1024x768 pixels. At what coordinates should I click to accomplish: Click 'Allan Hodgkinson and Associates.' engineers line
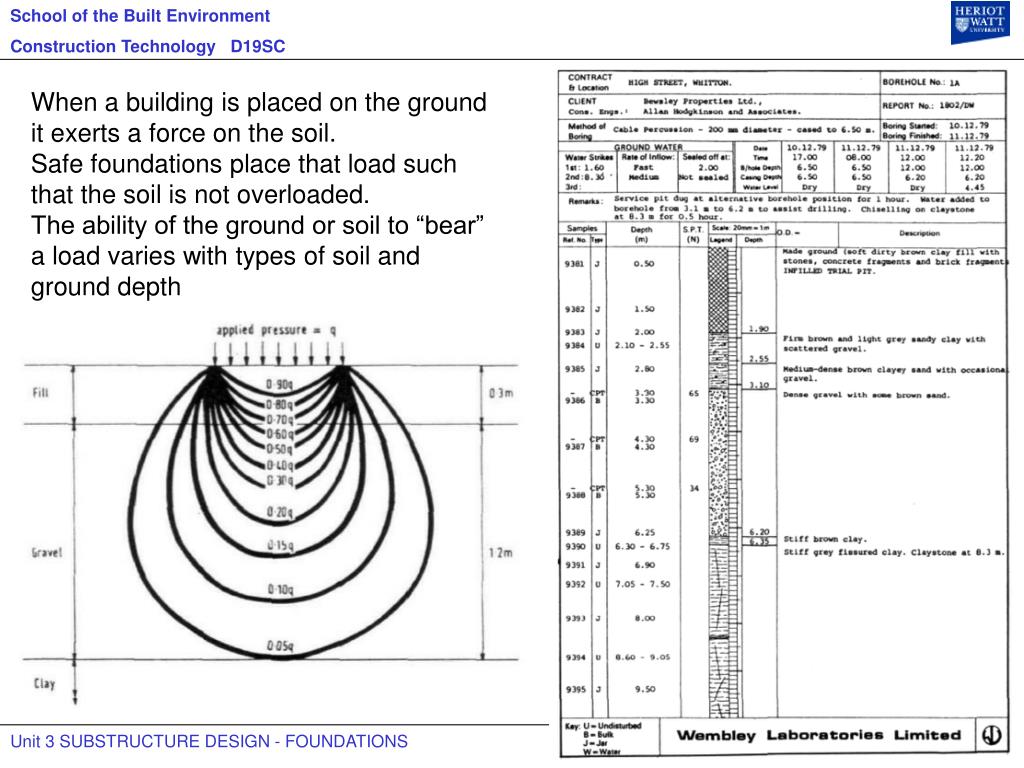(721, 112)
